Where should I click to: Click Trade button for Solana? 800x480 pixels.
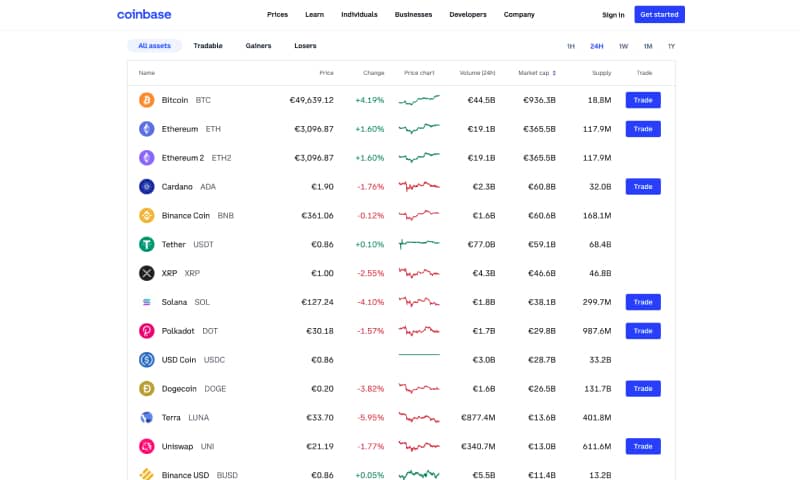[643, 302]
